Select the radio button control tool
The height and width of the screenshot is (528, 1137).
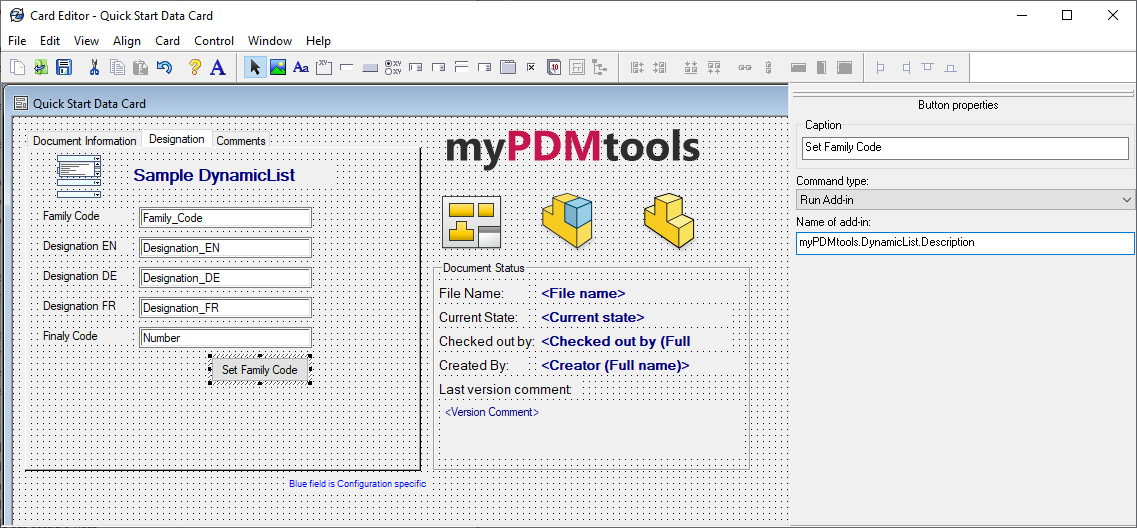click(392, 67)
